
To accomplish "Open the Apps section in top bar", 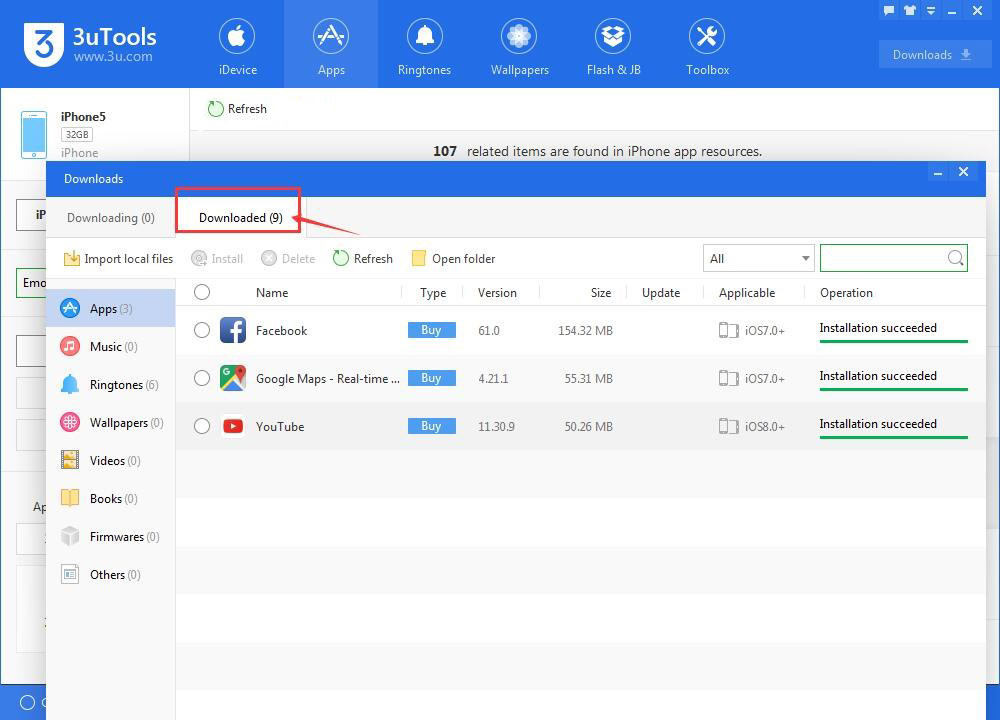I will (331, 45).
